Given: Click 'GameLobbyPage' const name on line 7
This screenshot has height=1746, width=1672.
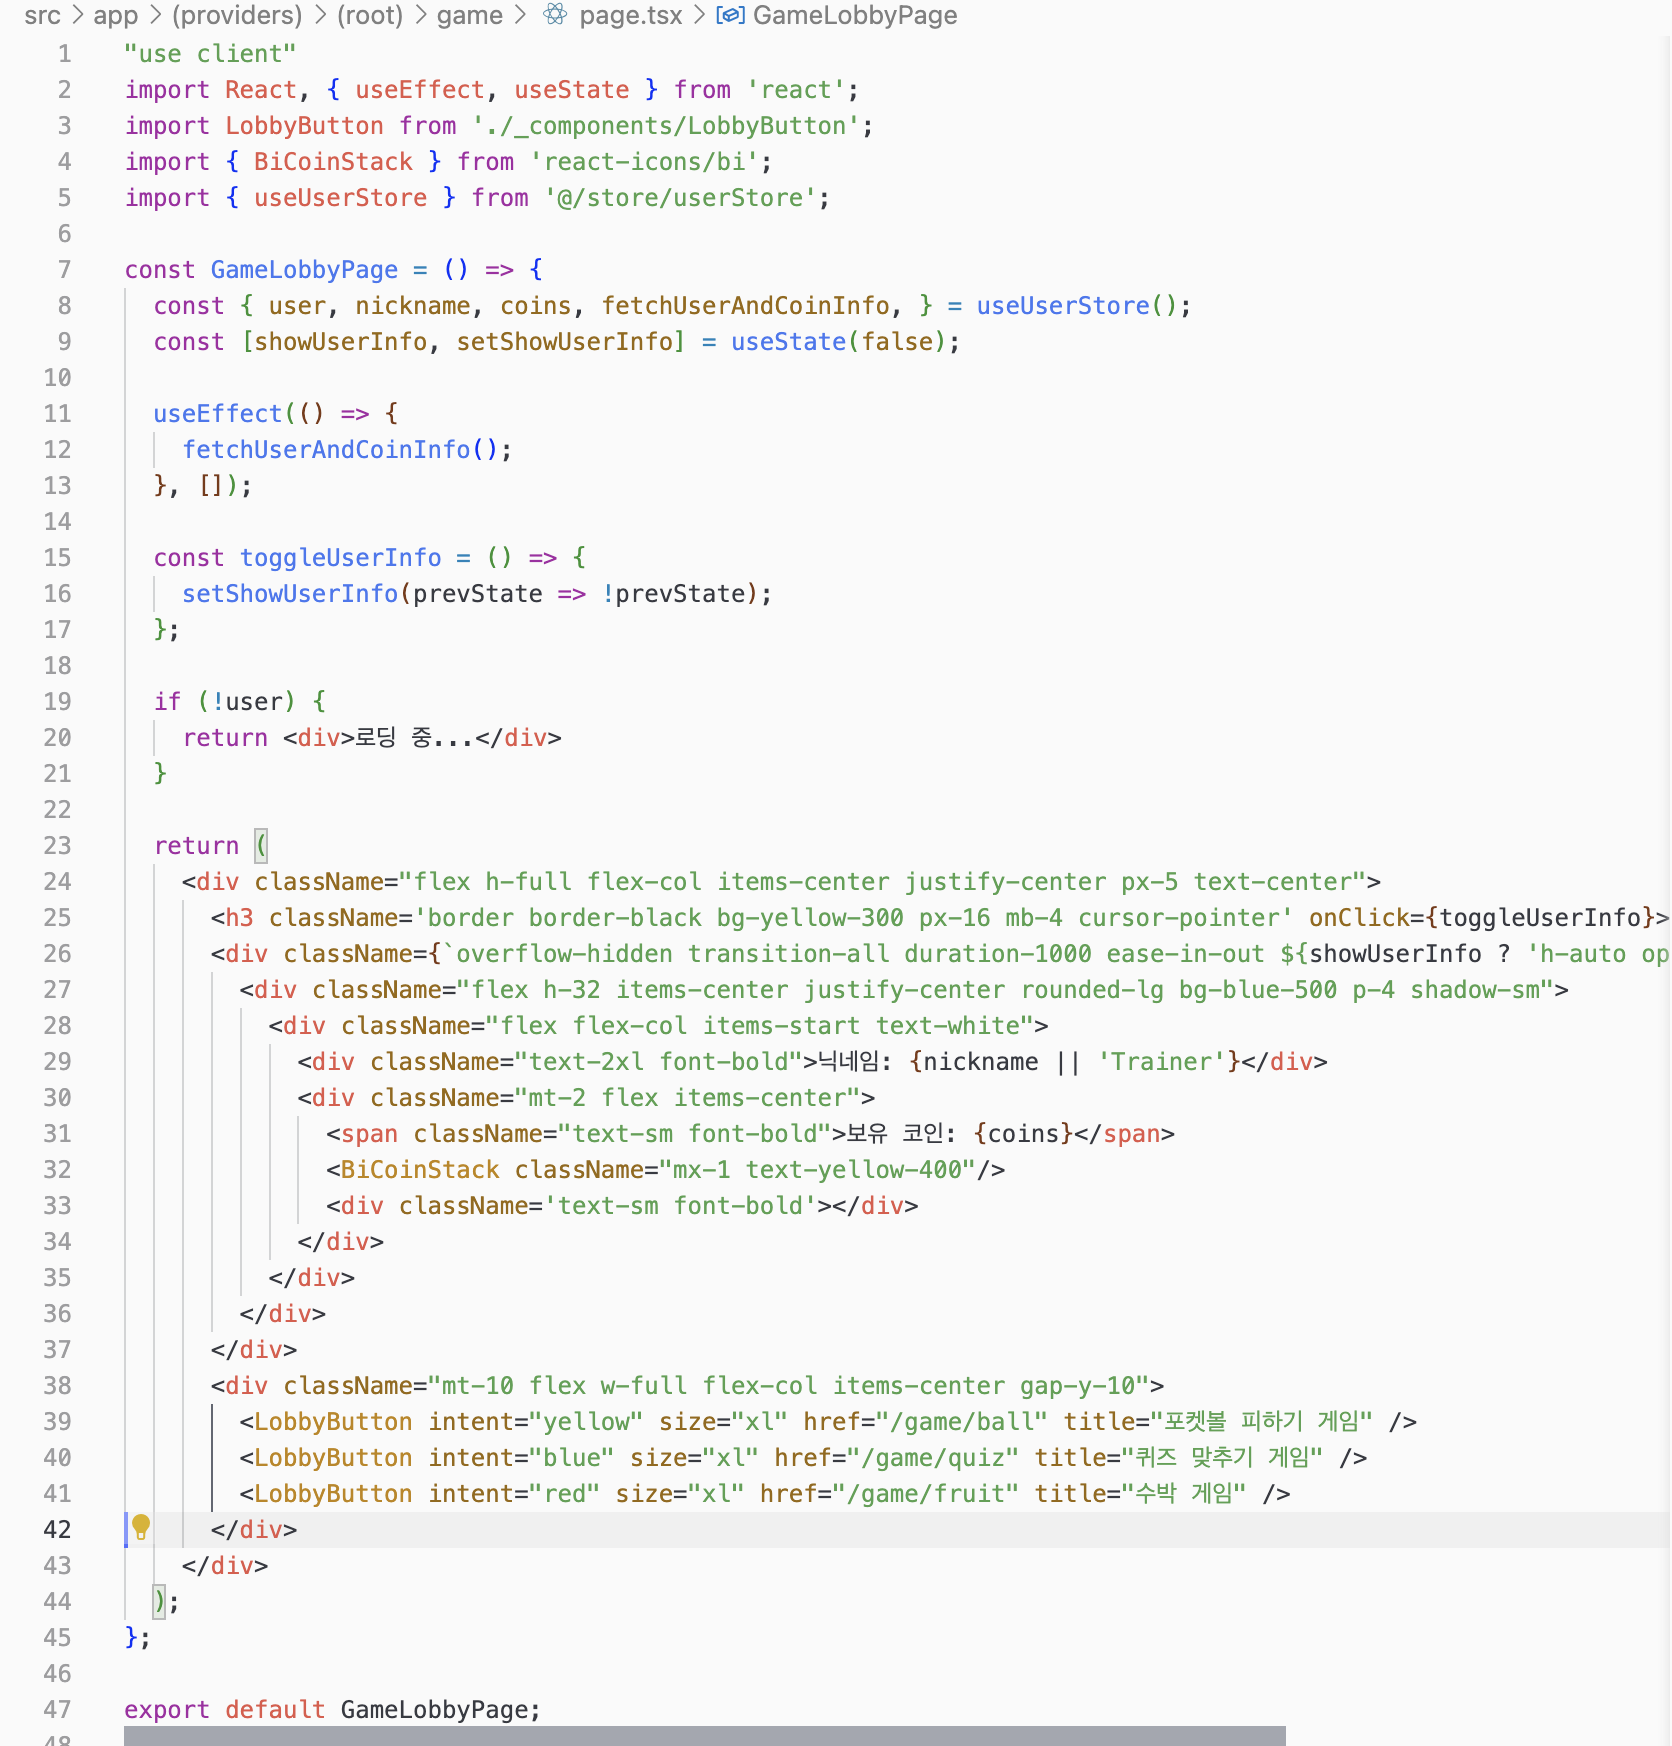Looking at the screenshot, I should 304,270.
